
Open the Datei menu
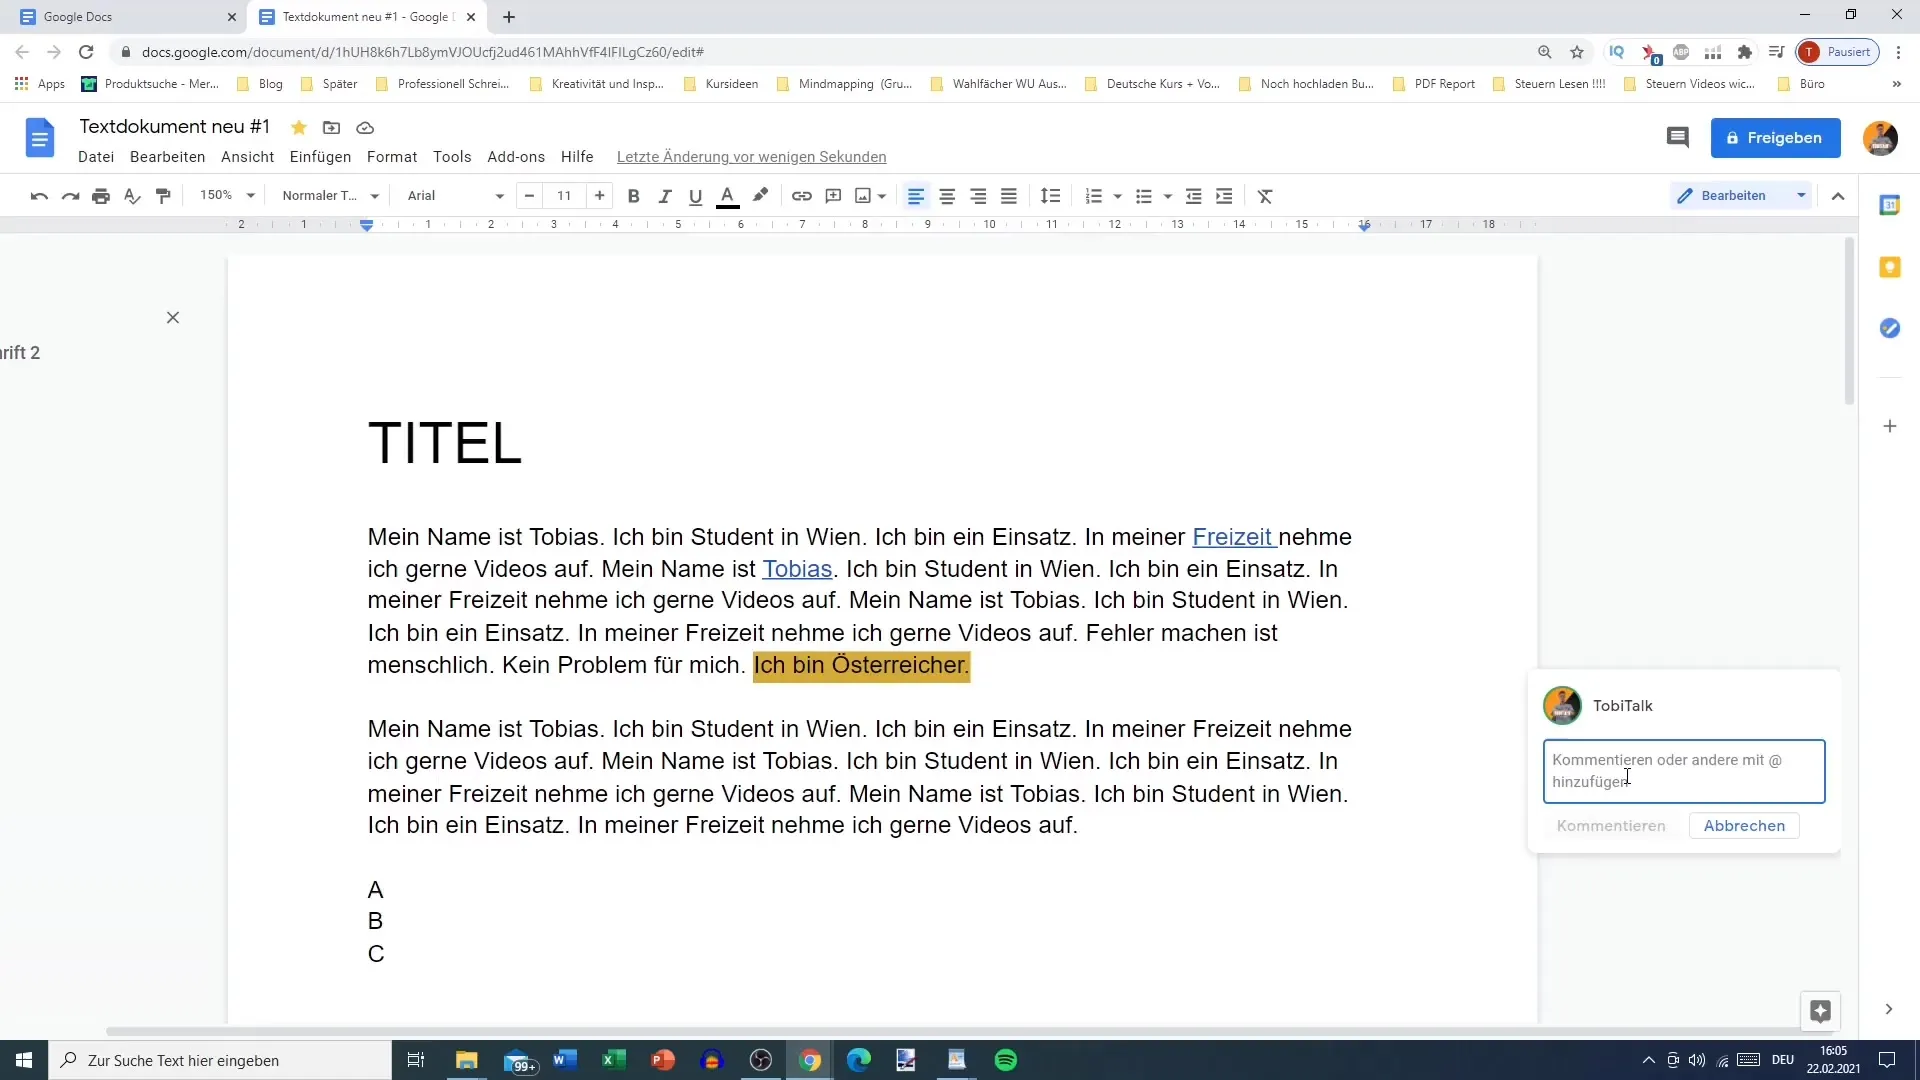pos(96,157)
